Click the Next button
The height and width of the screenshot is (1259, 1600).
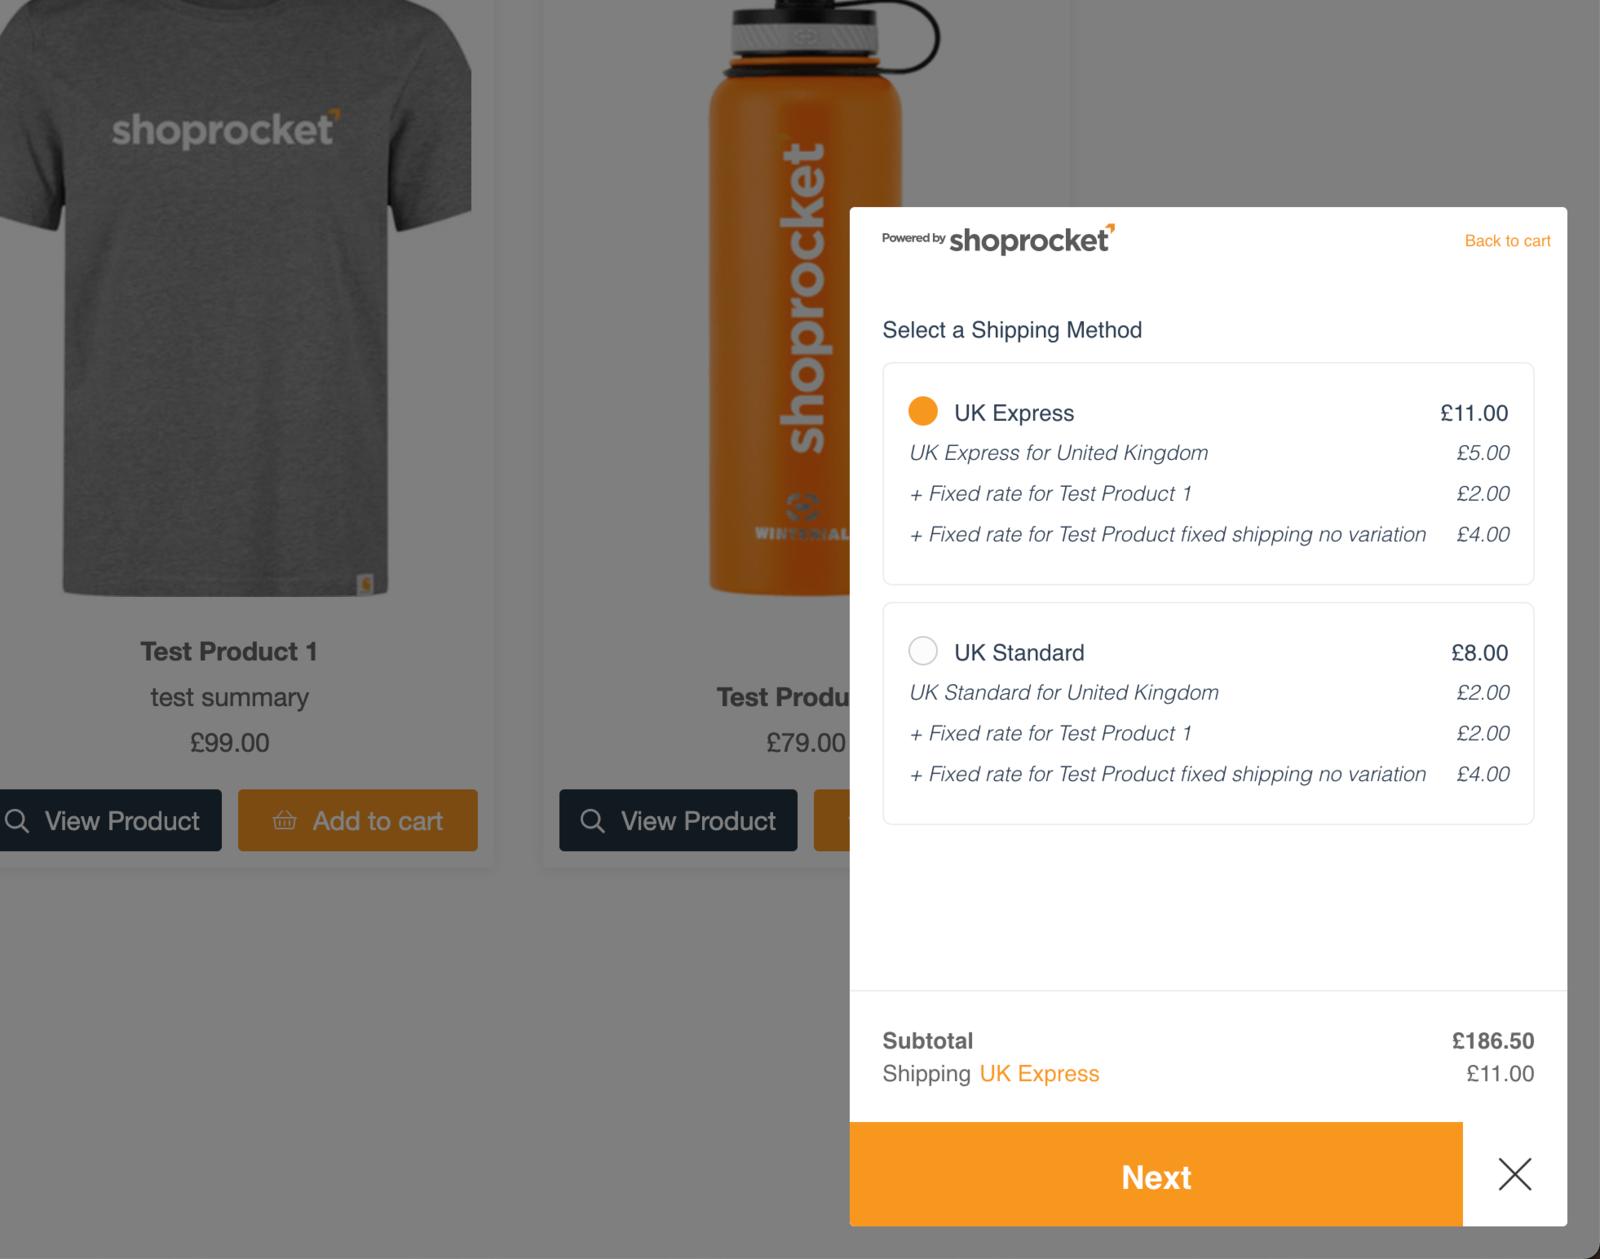[1156, 1174]
